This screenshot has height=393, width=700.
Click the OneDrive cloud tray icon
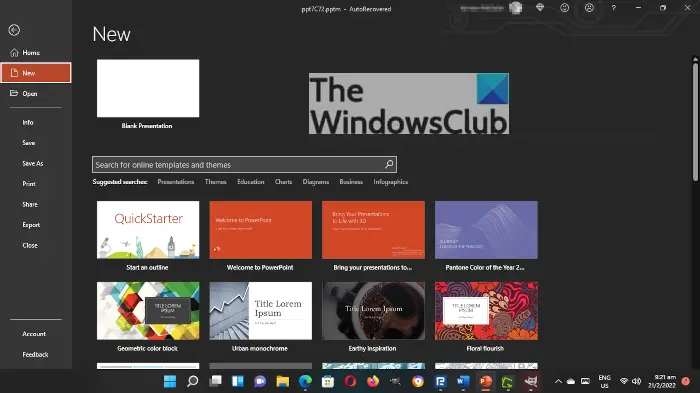tap(571, 381)
